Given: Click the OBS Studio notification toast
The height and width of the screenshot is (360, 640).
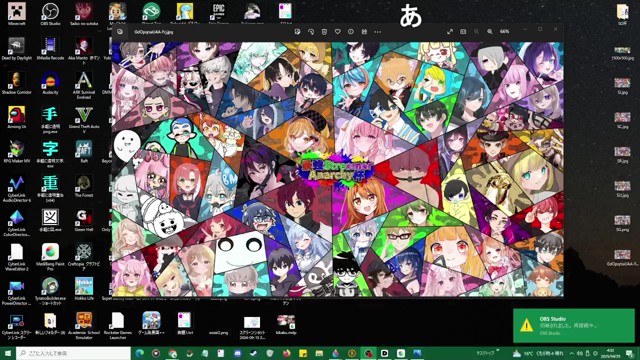Looking at the screenshot, I should click(x=574, y=325).
